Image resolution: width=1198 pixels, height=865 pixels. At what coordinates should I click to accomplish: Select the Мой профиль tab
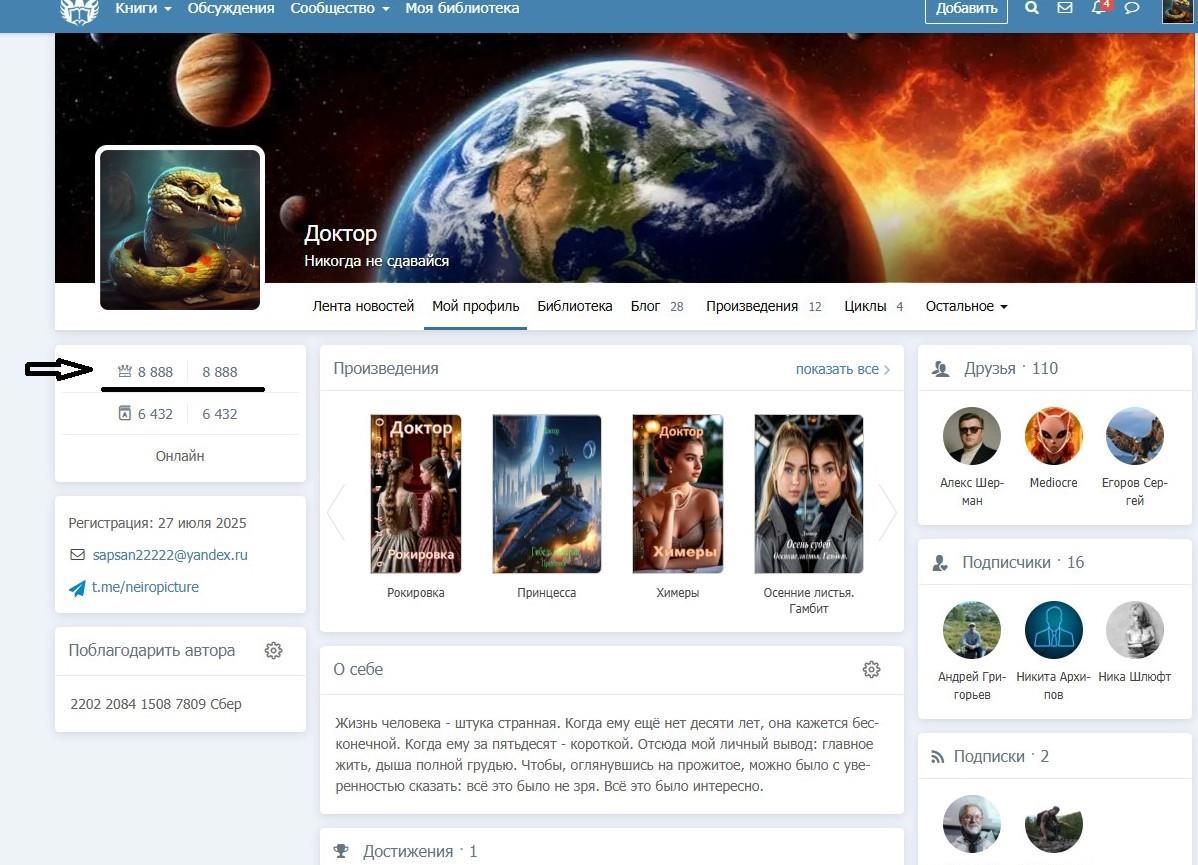[475, 306]
